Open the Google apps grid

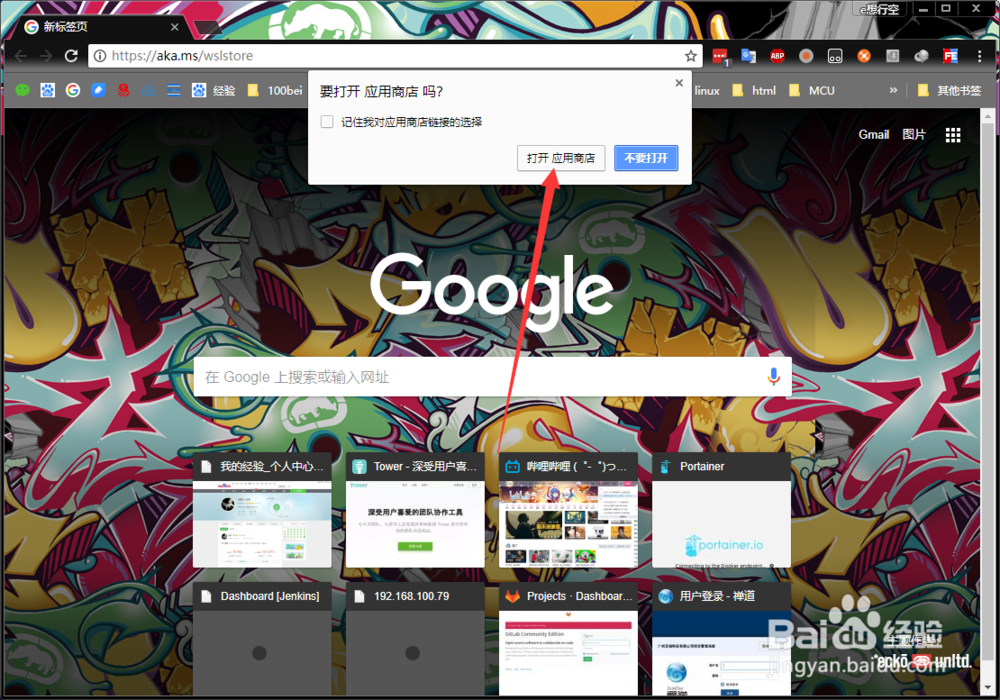tap(953, 135)
